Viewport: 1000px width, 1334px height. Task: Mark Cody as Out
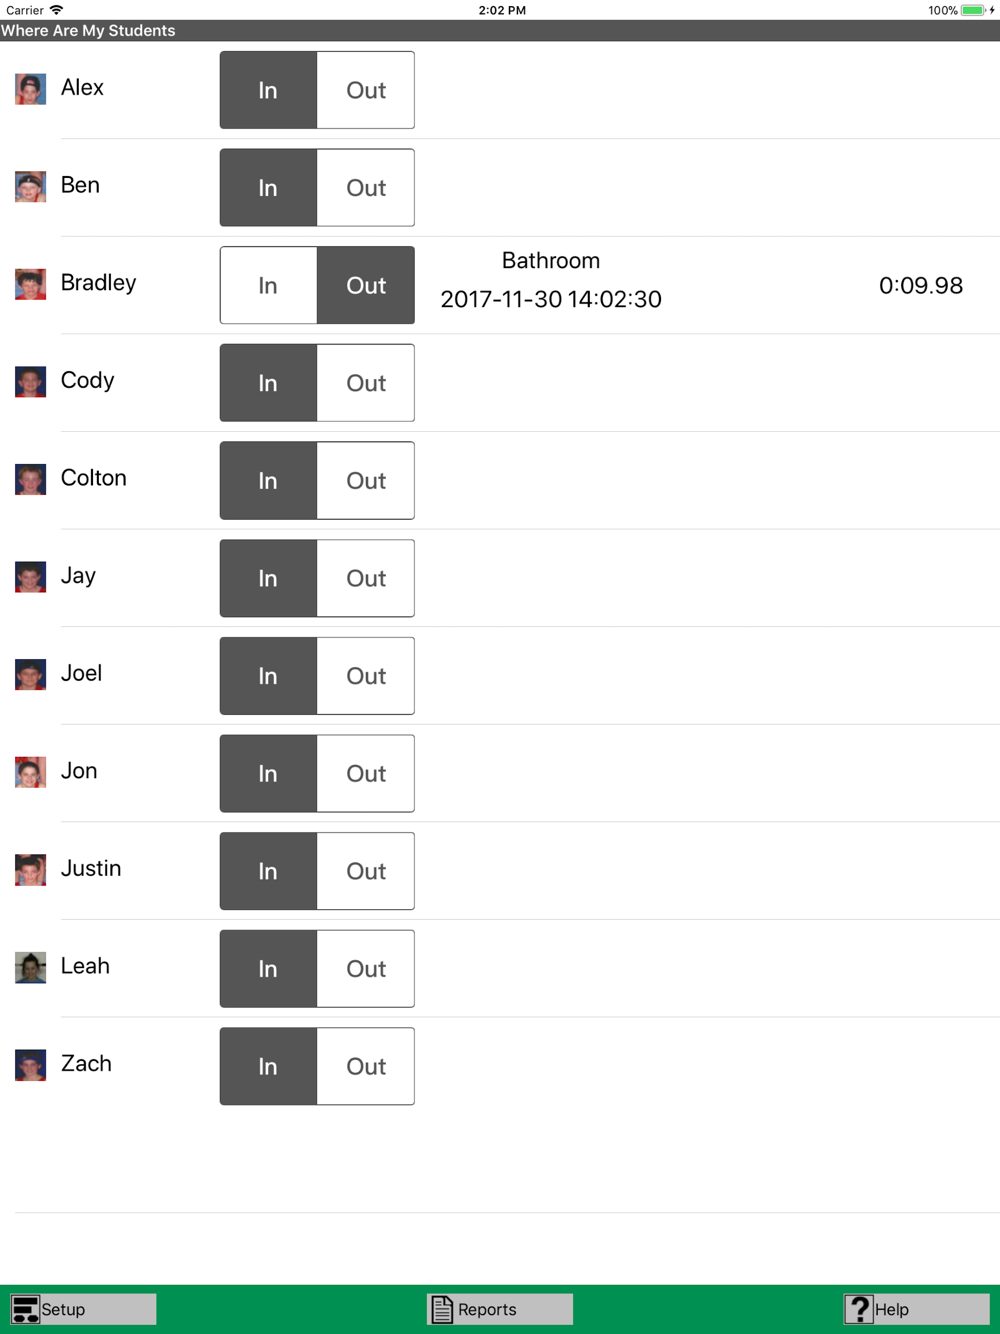[x=366, y=383]
